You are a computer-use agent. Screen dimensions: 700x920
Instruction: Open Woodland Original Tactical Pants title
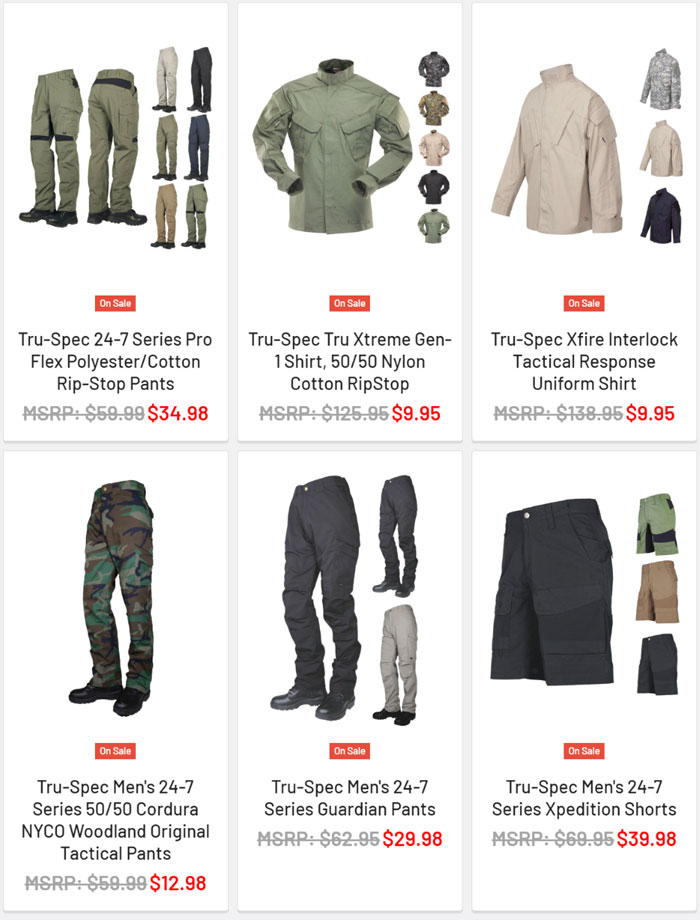tap(115, 820)
